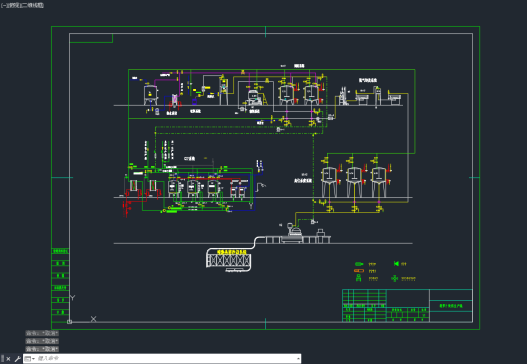Close the command line window
The image size is (527, 364).
pyautogui.click(x=8, y=359)
